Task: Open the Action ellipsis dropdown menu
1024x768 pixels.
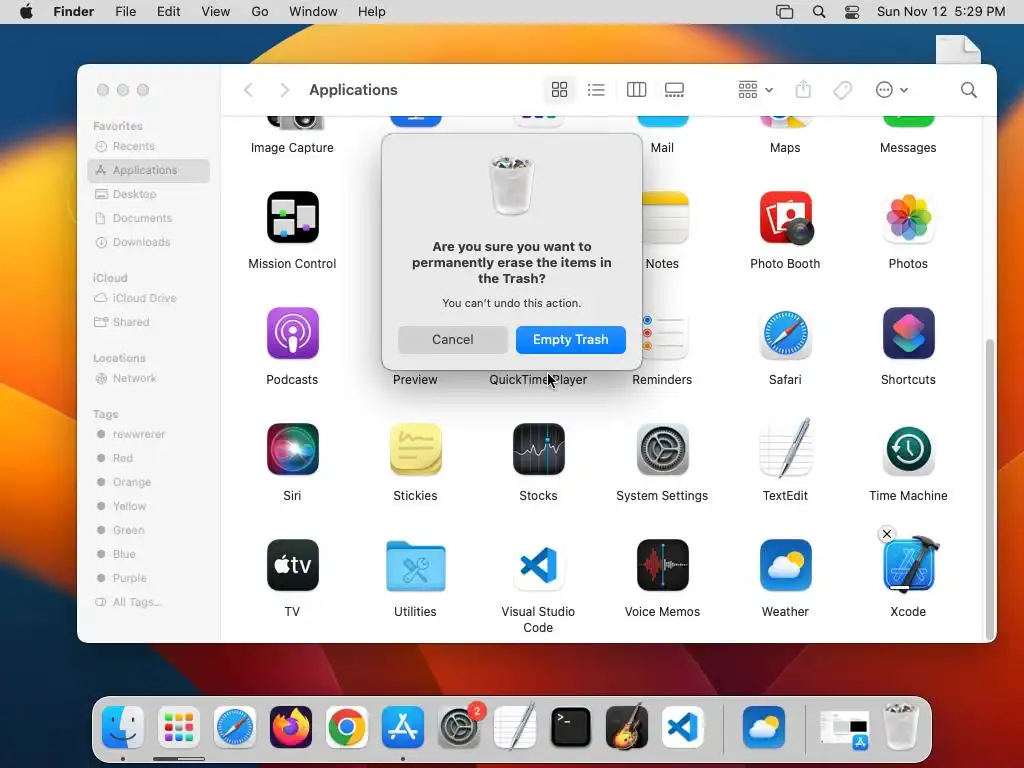Action: pos(891,89)
